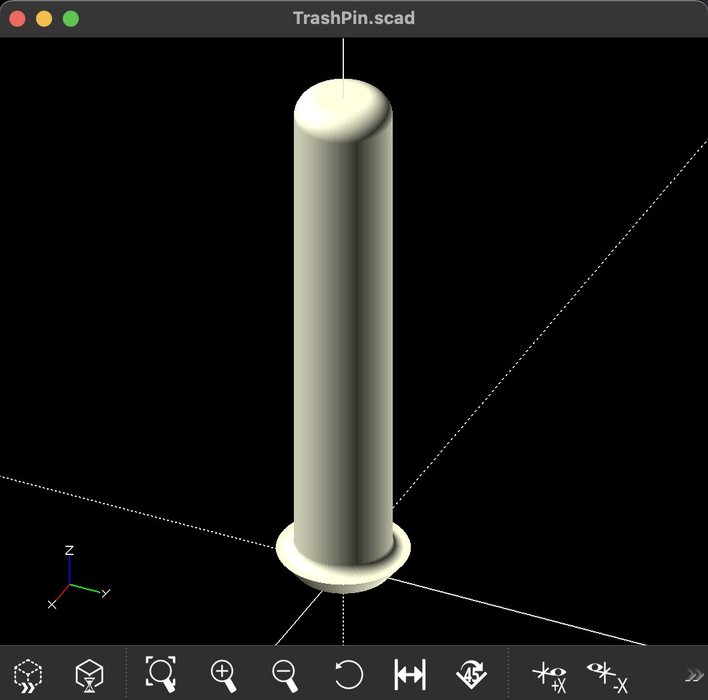The image size is (708, 700).
Task: Close the TrashPin.scad window
Action: coord(17,18)
